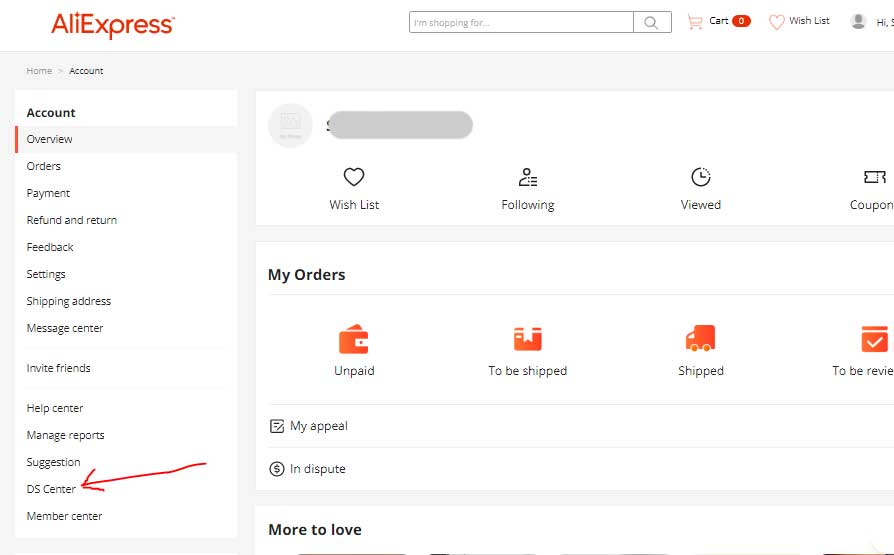The width and height of the screenshot is (894, 555).
Task: Open the My appeal link
Action: tap(319, 426)
